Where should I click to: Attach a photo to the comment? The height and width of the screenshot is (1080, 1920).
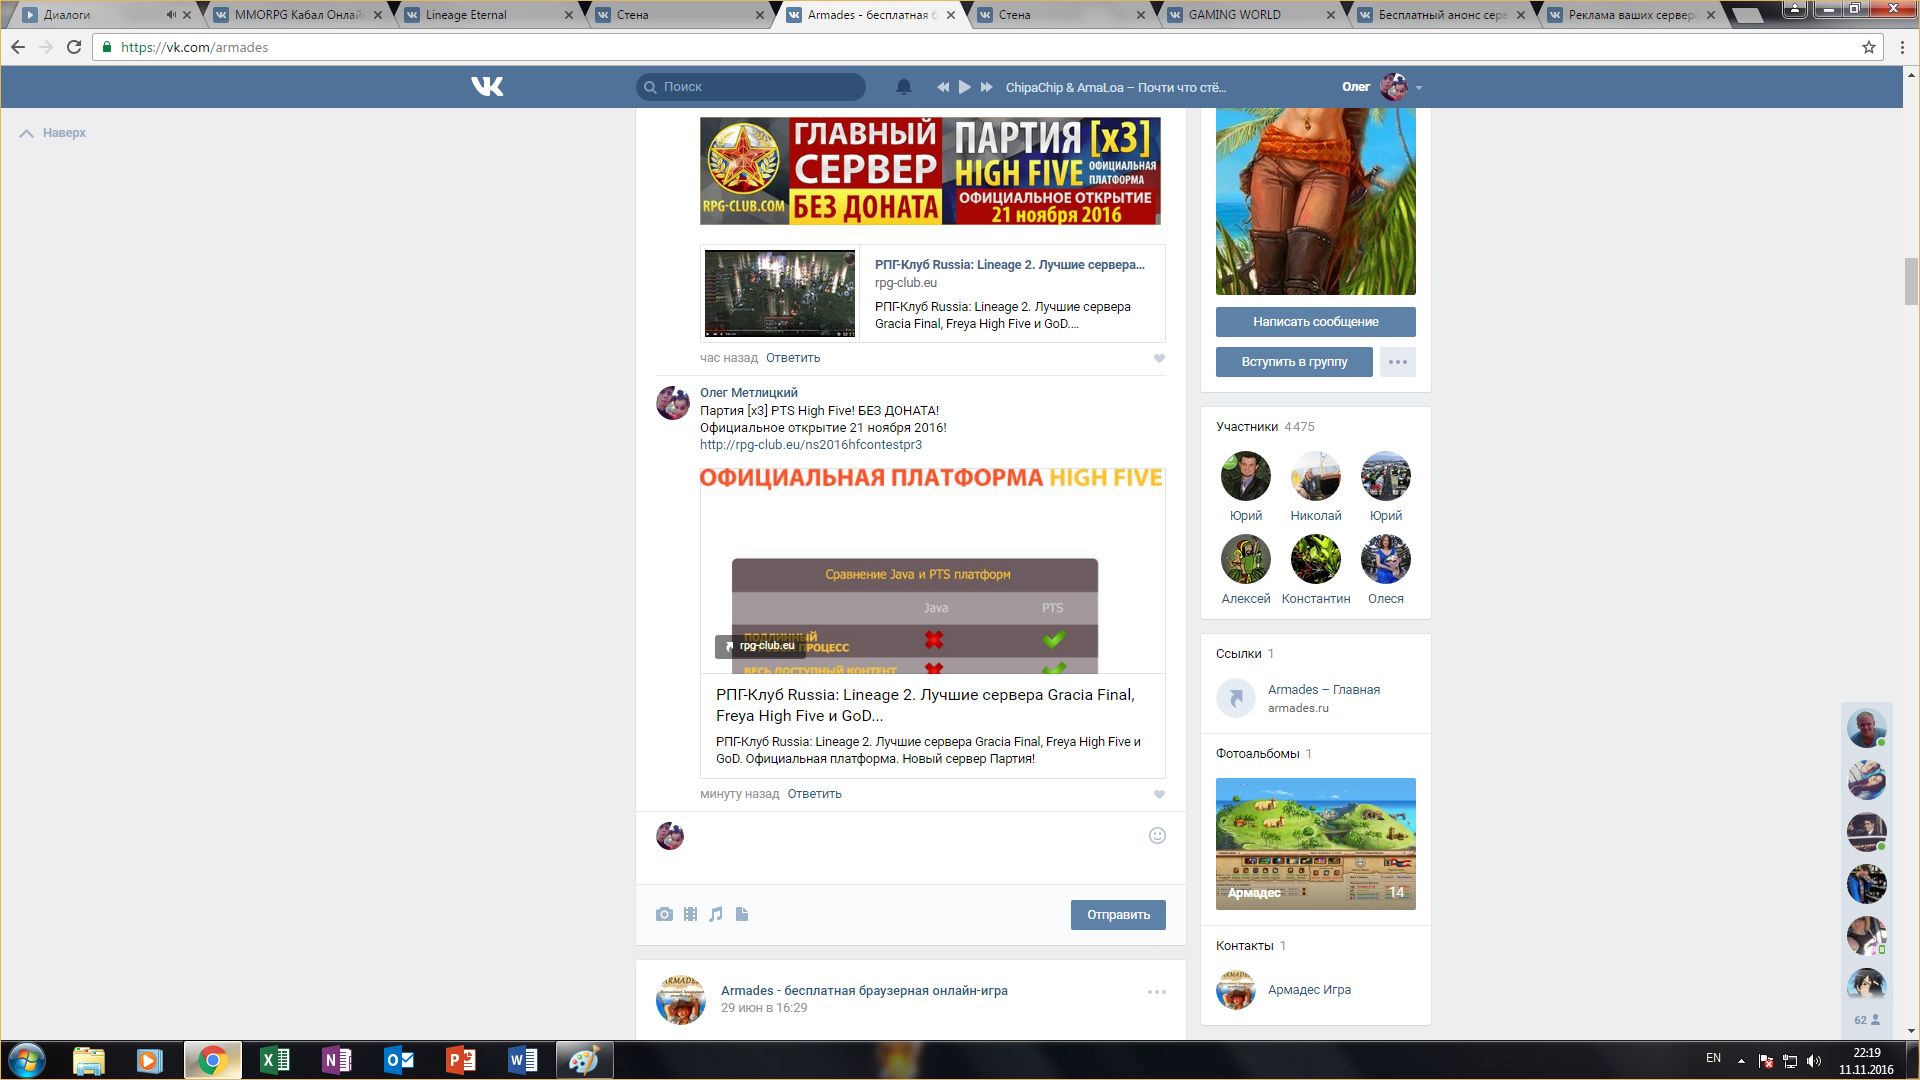(x=664, y=914)
